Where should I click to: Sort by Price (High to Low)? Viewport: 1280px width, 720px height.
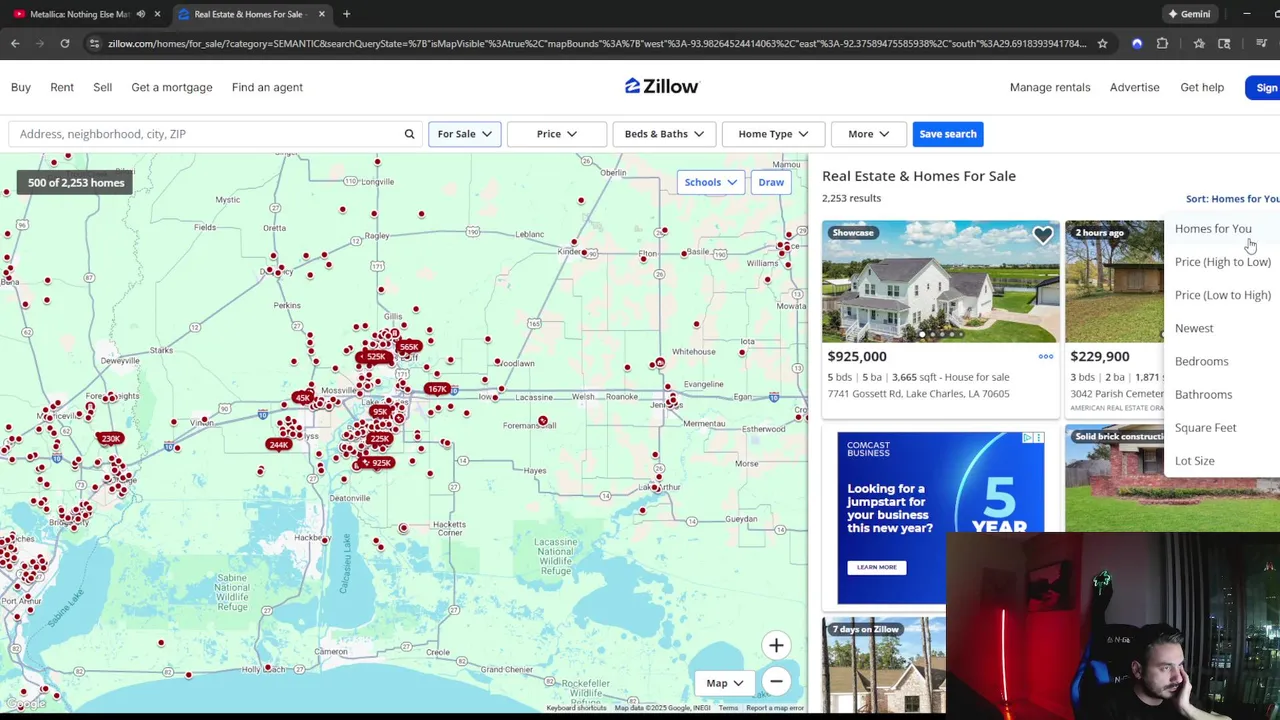click(1223, 262)
